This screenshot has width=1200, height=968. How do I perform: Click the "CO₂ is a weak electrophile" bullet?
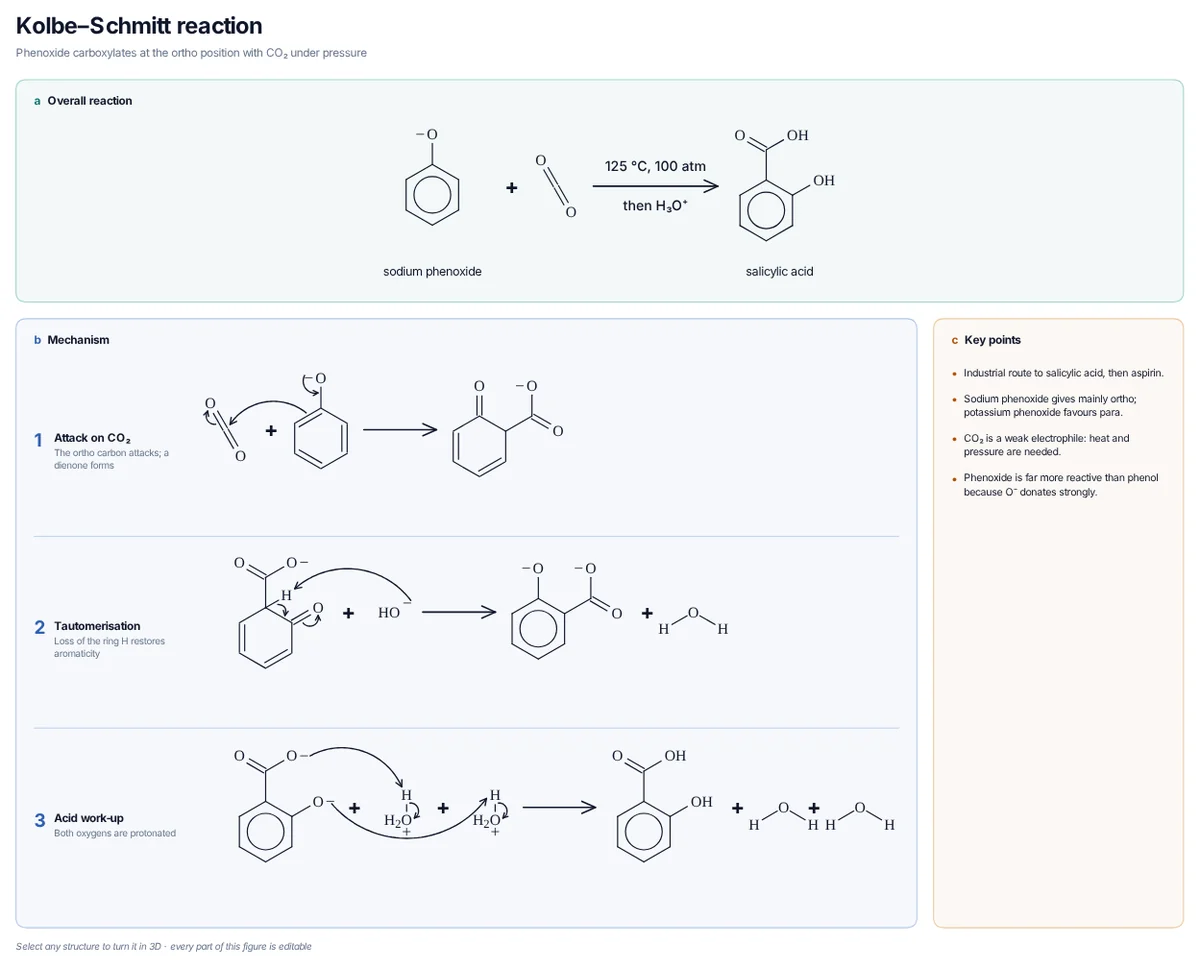point(1046,445)
